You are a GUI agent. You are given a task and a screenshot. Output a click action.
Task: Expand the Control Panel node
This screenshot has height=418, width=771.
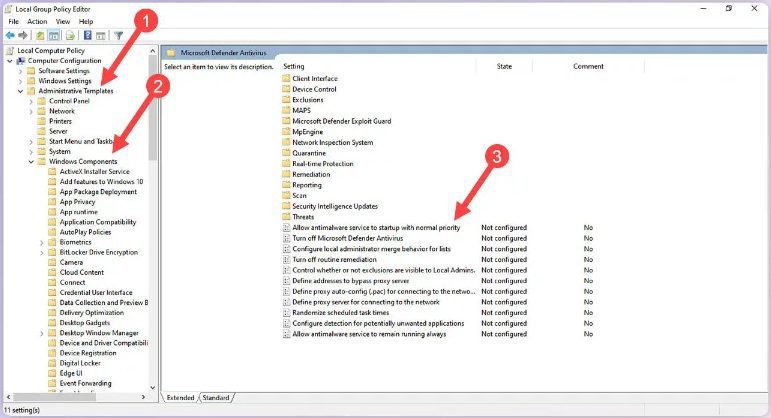coord(31,101)
